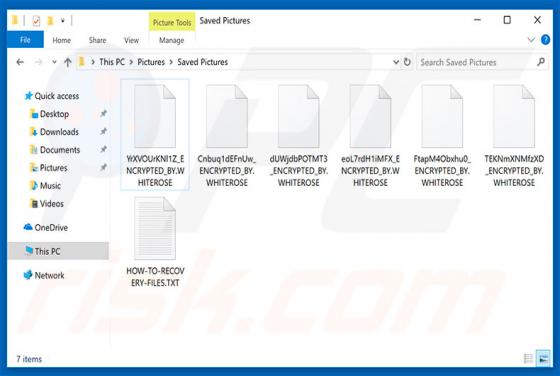Image resolution: width=560 pixels, height=376 pixels.
Task: Switch to details view layout icon
Action: (528, 358)
